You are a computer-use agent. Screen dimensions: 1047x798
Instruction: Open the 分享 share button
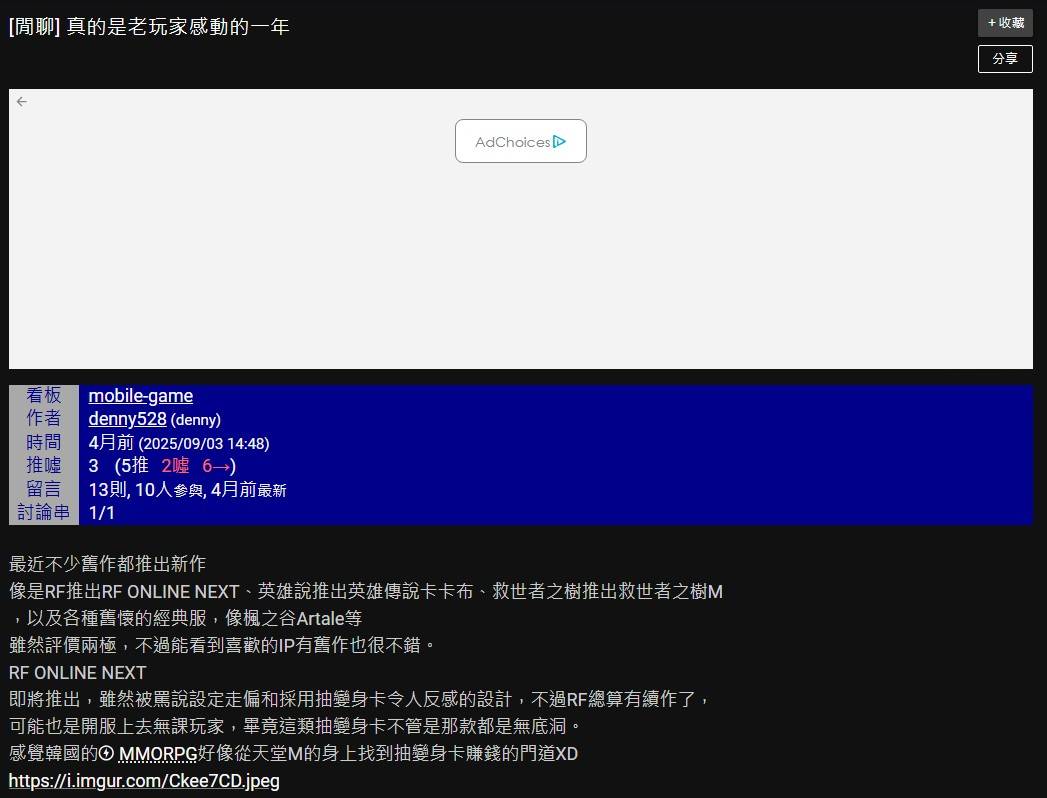point(1005,59)
